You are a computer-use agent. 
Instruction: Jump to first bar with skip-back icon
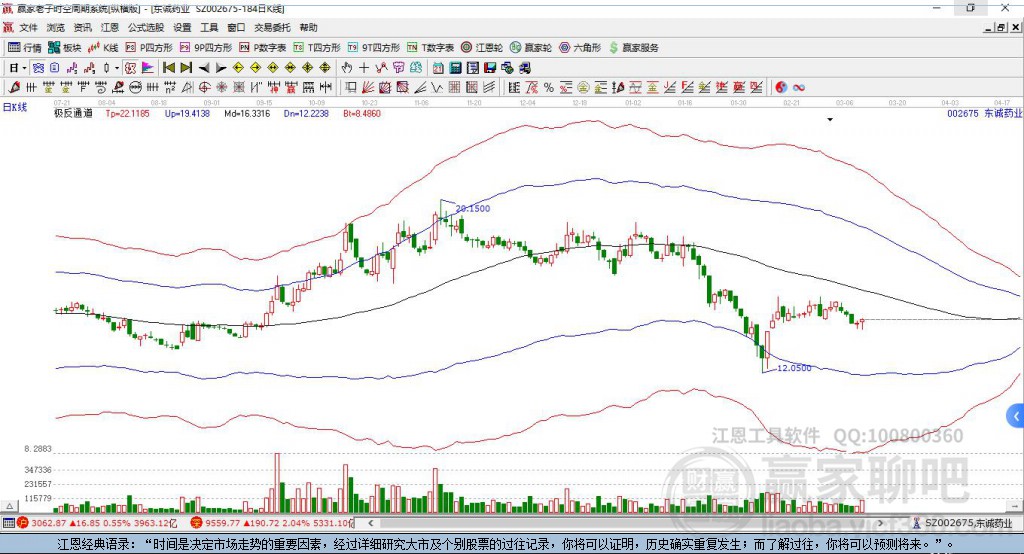(168, 68)
